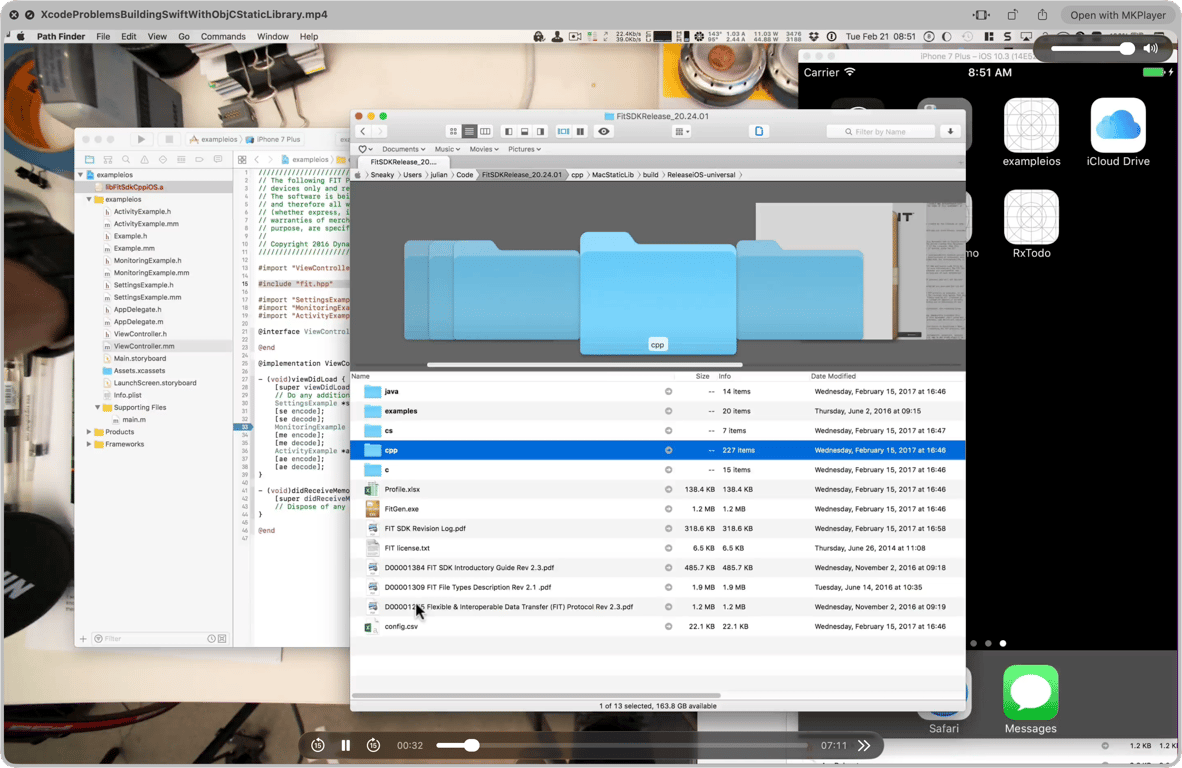Click julian in the path bar

coord(439,175)
